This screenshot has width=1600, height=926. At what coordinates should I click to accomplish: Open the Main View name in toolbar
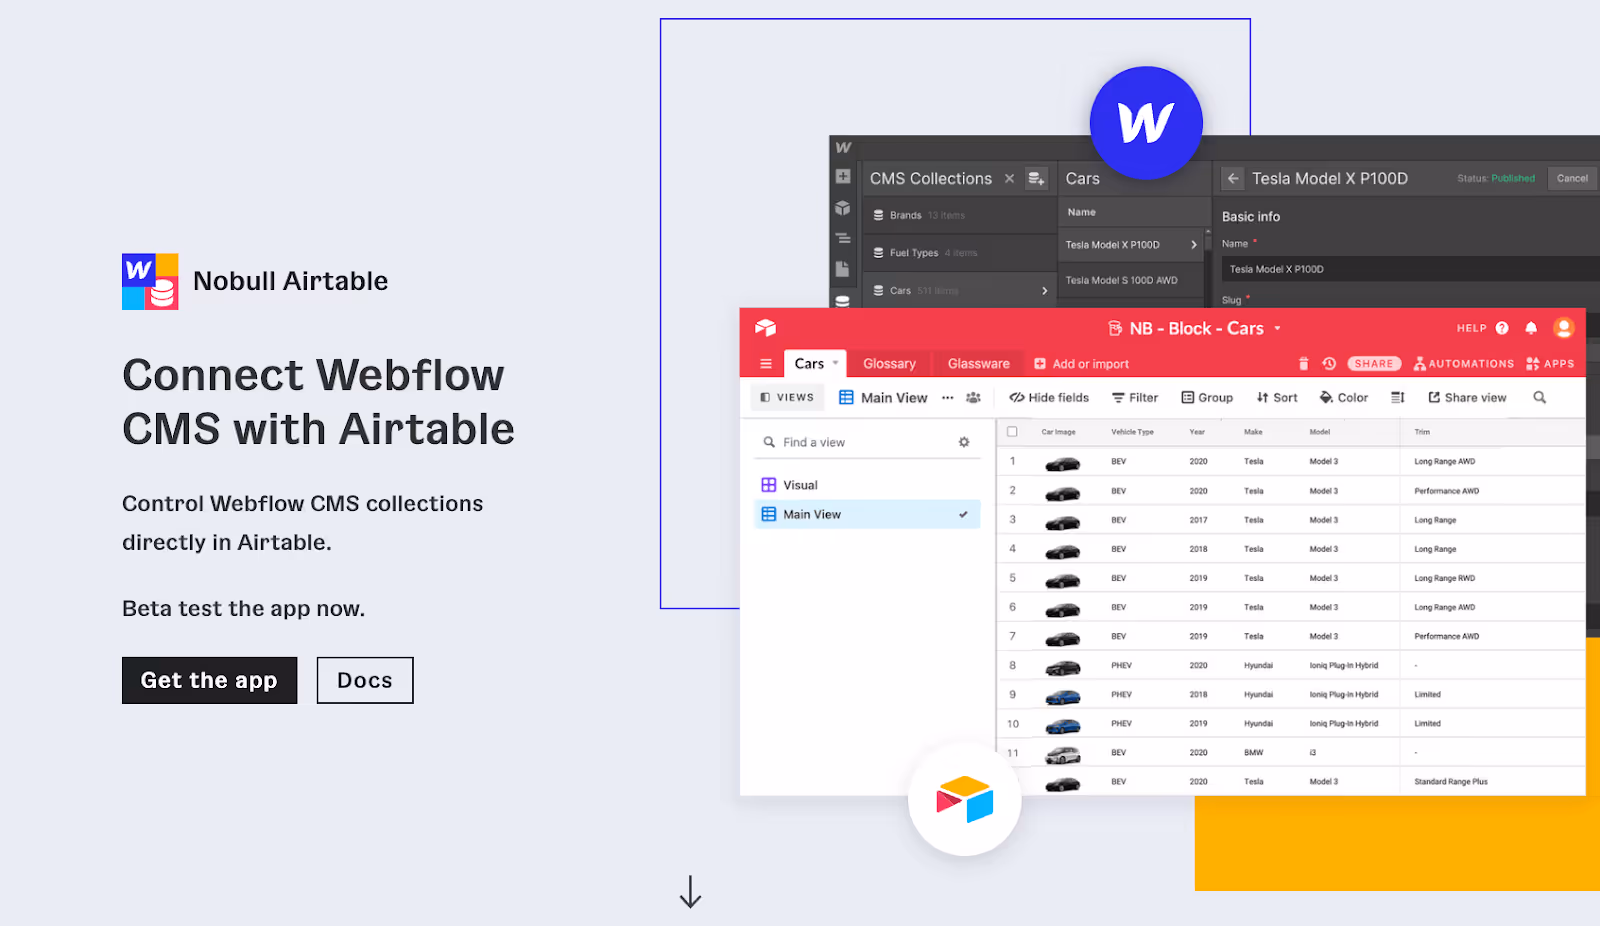(x=894, y=398)
